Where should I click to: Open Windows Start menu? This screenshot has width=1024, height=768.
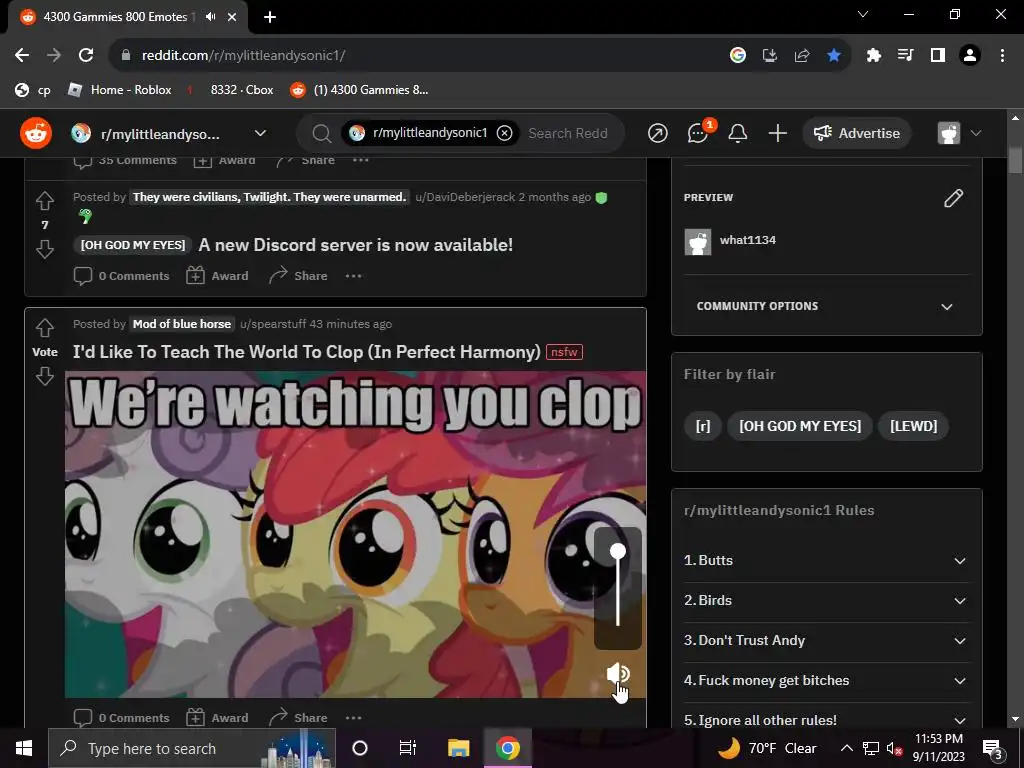[24, 748]
